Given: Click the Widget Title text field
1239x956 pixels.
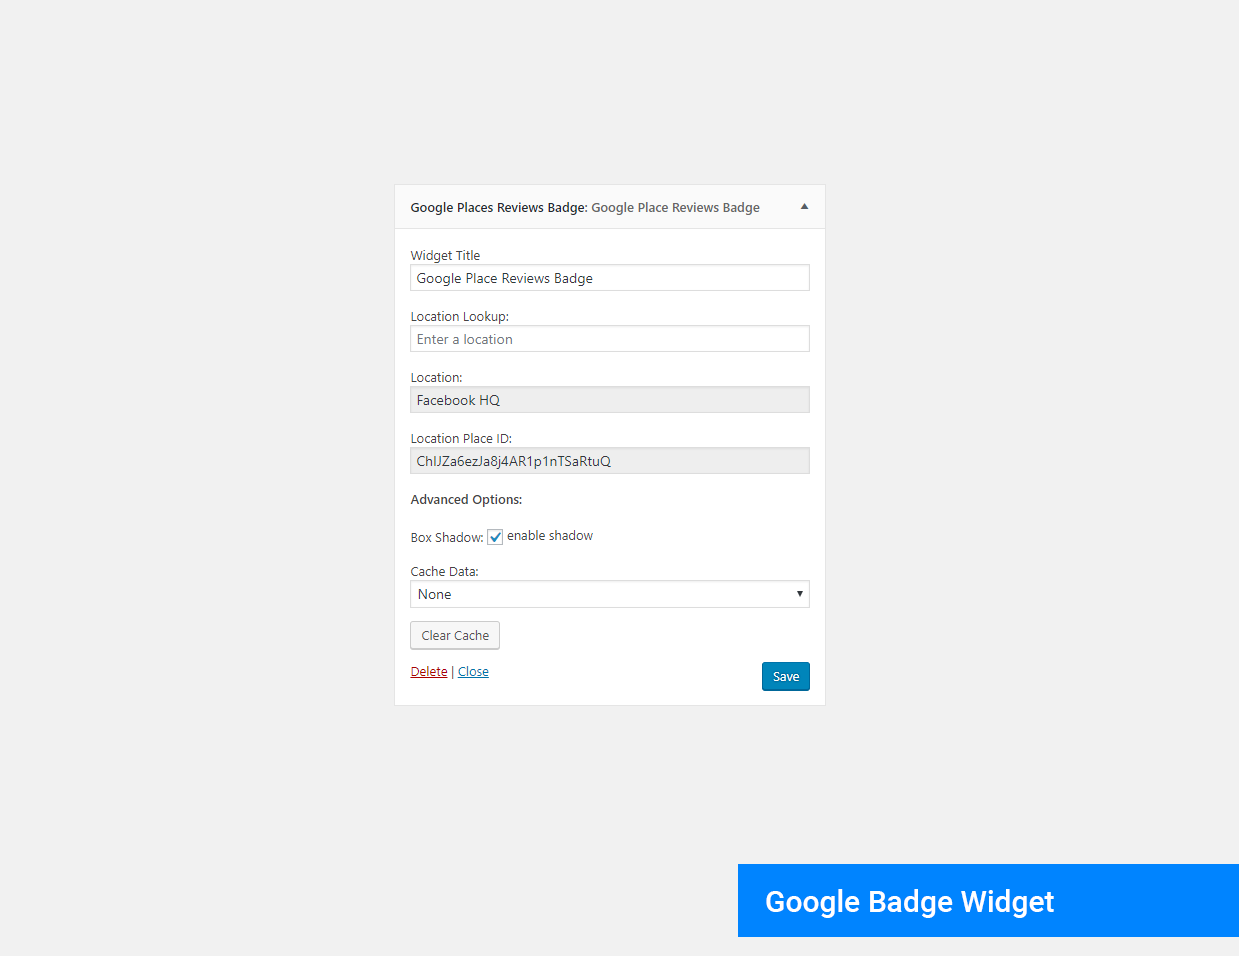Looking at the screenshot, I should point(609,278).
